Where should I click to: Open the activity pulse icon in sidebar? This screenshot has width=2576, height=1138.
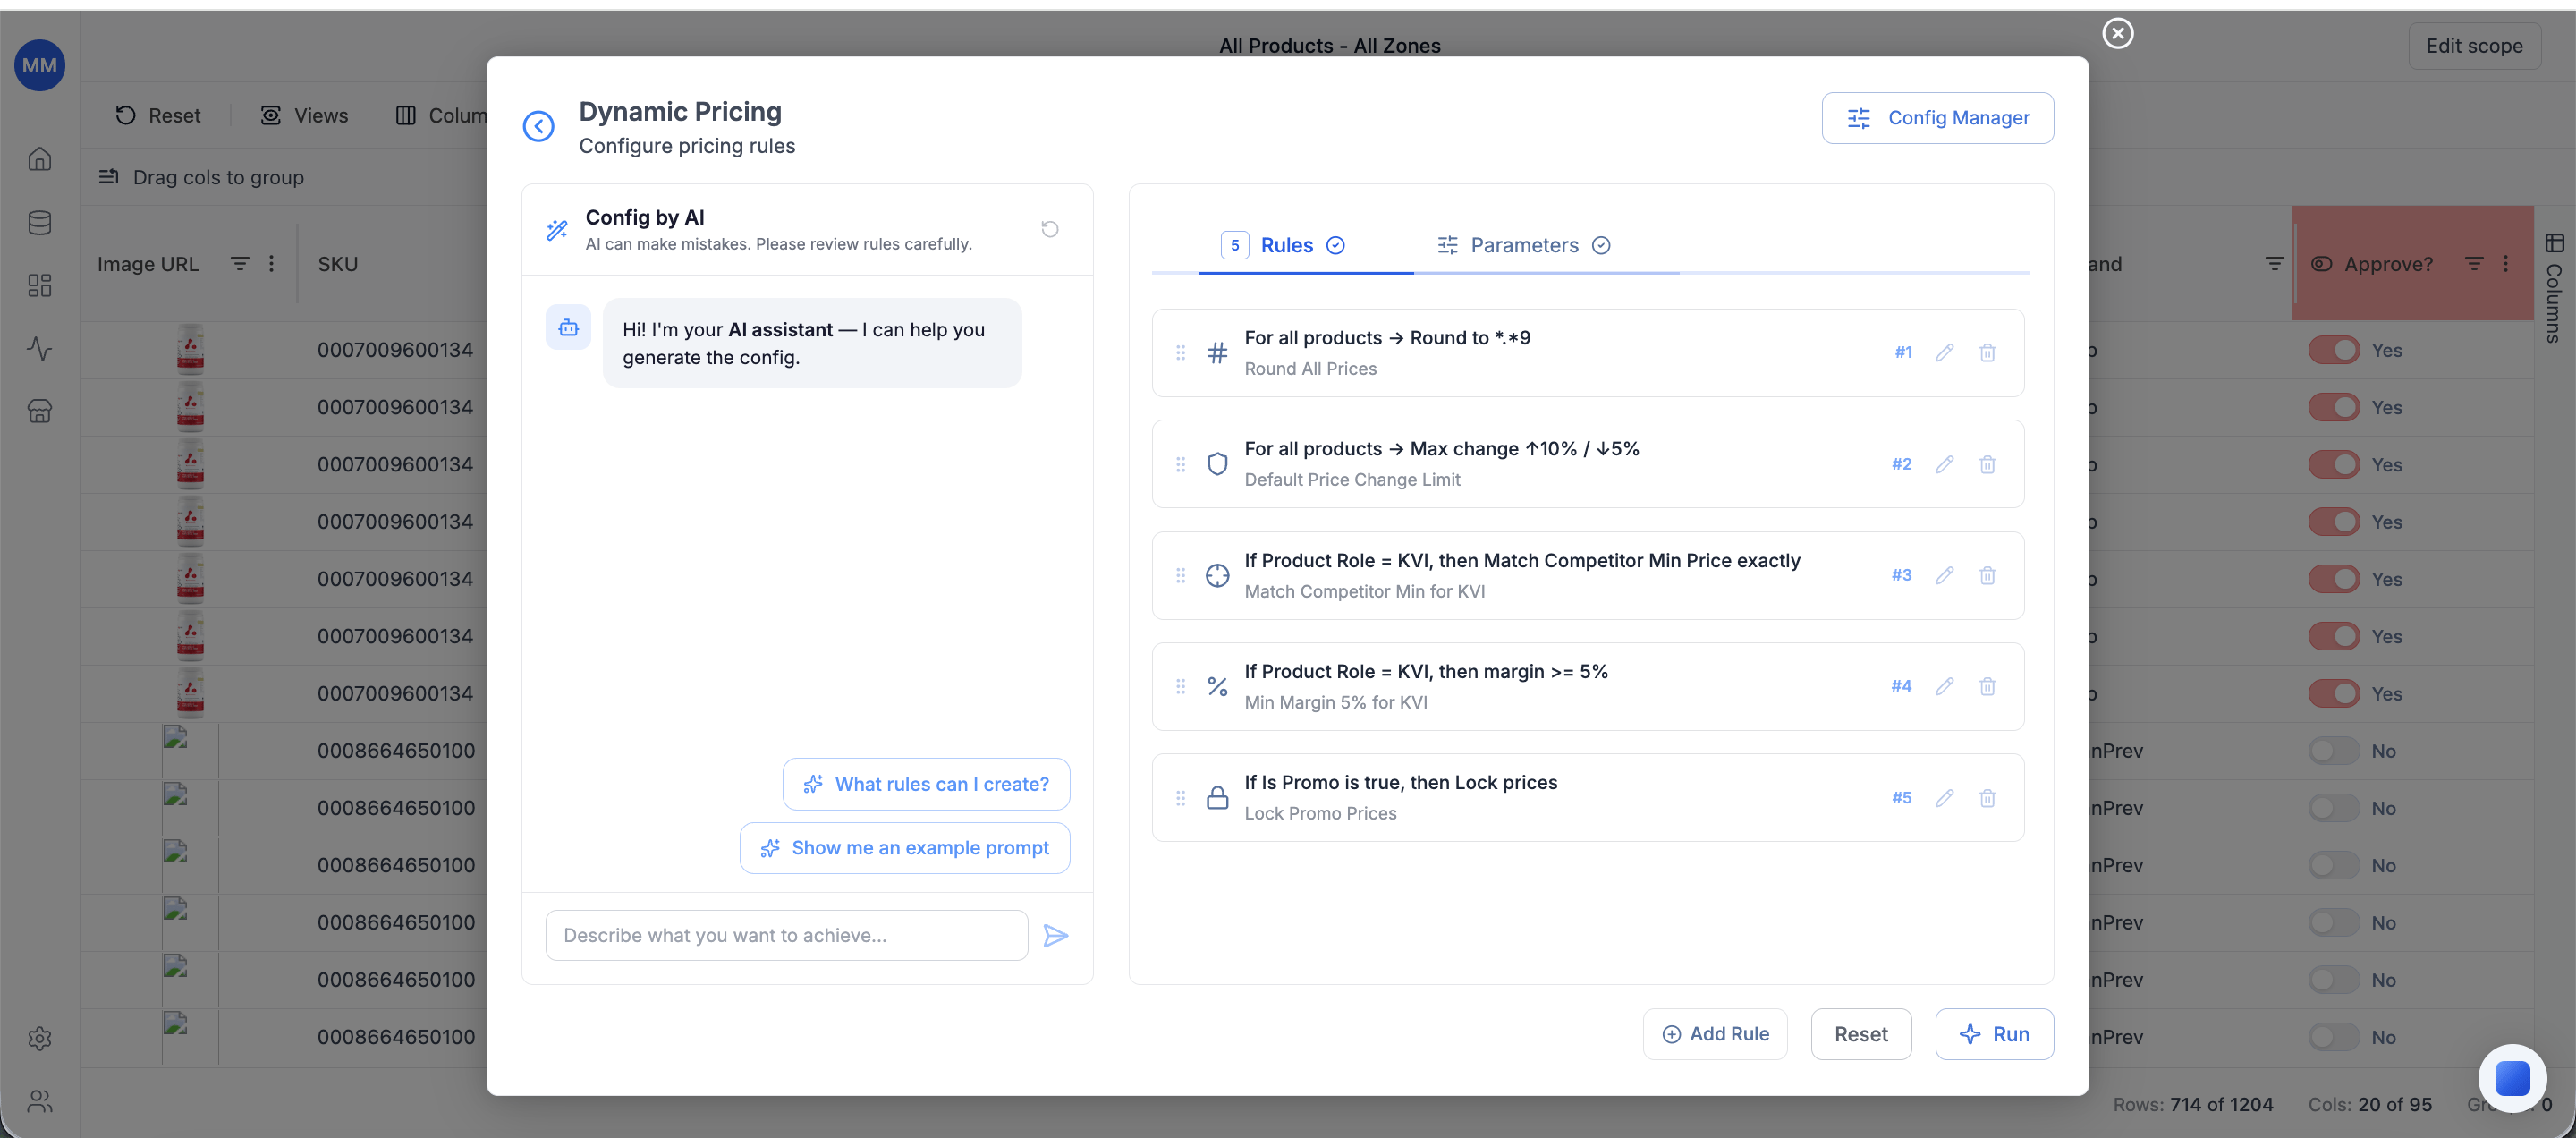click(40, 349)
